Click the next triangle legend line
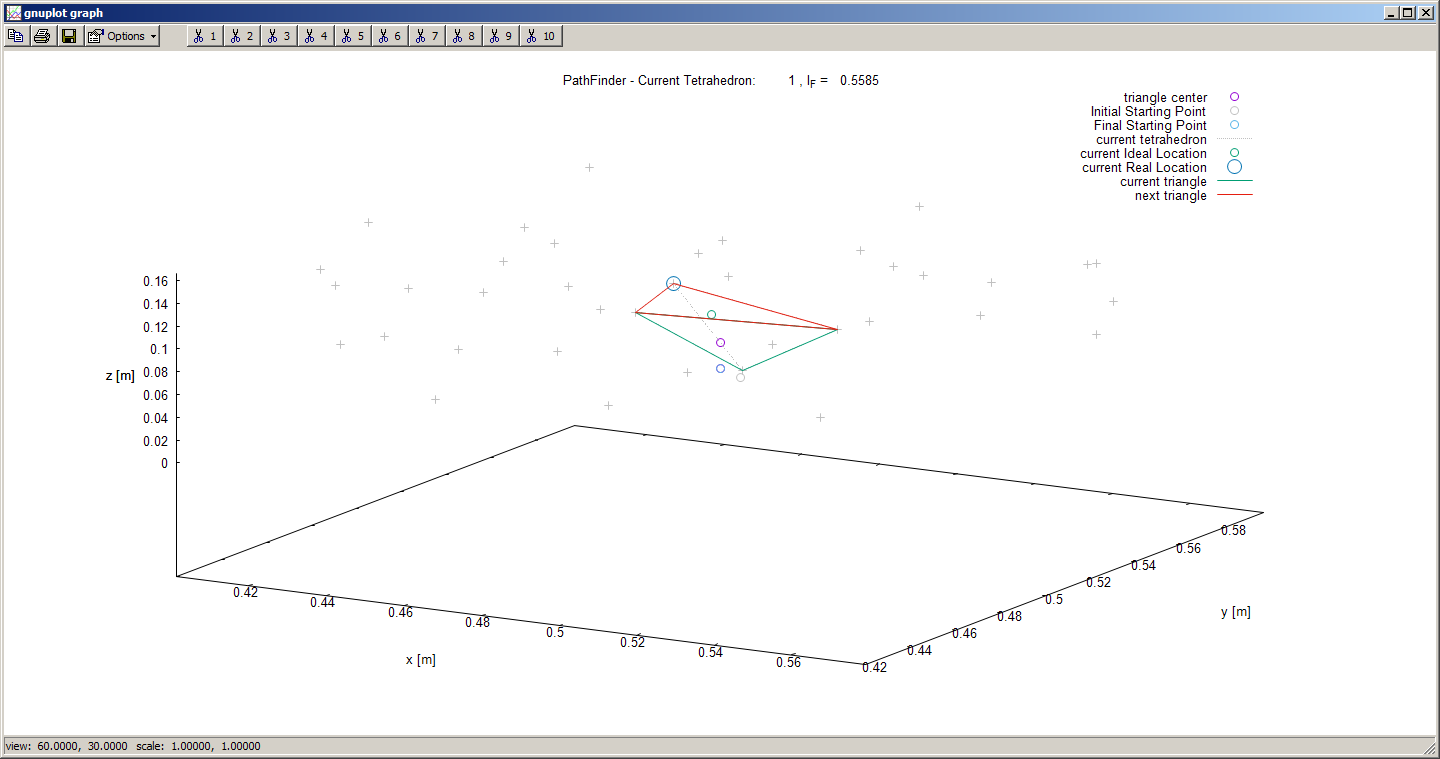The width and height of the screenshot is (1440, 759). tap(1234, 196)
